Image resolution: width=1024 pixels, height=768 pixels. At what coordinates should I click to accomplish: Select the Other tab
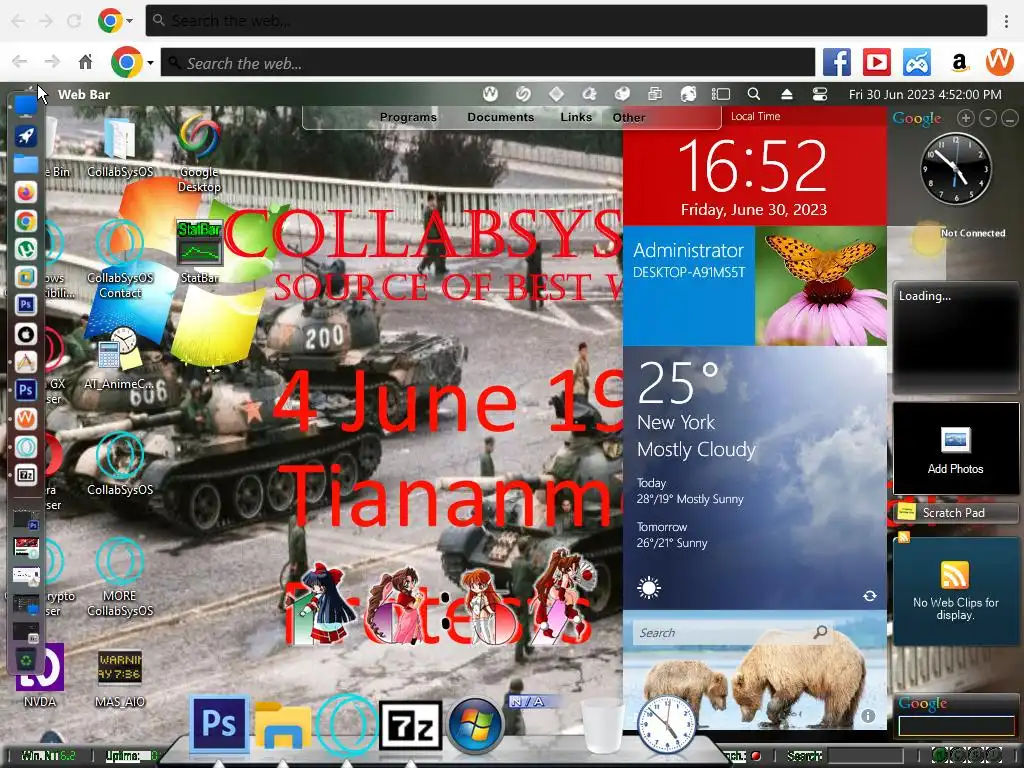tap(629, 118)
